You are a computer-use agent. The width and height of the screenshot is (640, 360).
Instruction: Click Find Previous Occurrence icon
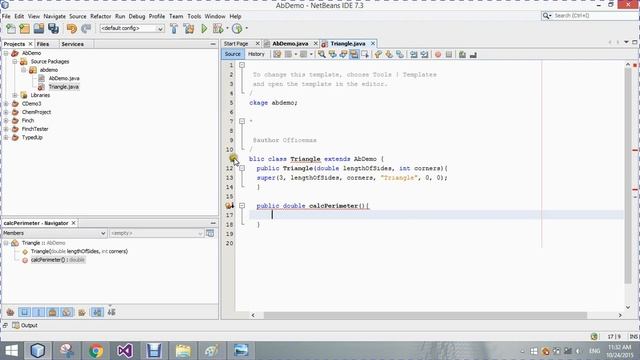pyautogui.click(x=333, y=54)
